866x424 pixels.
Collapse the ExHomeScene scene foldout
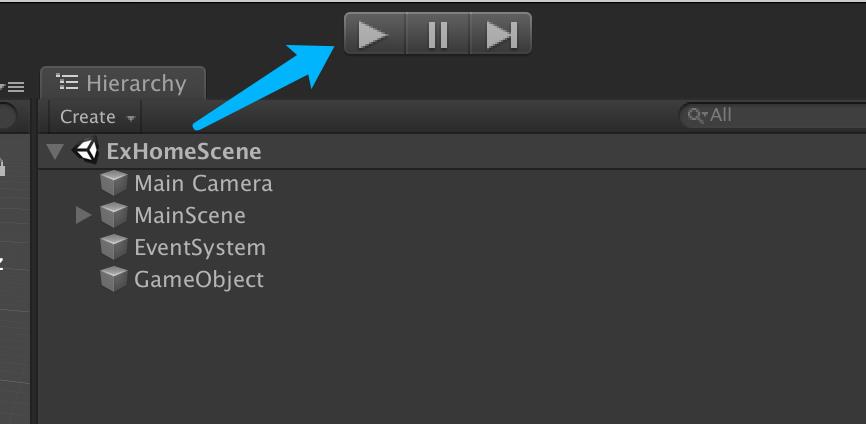tap(55, 151)
